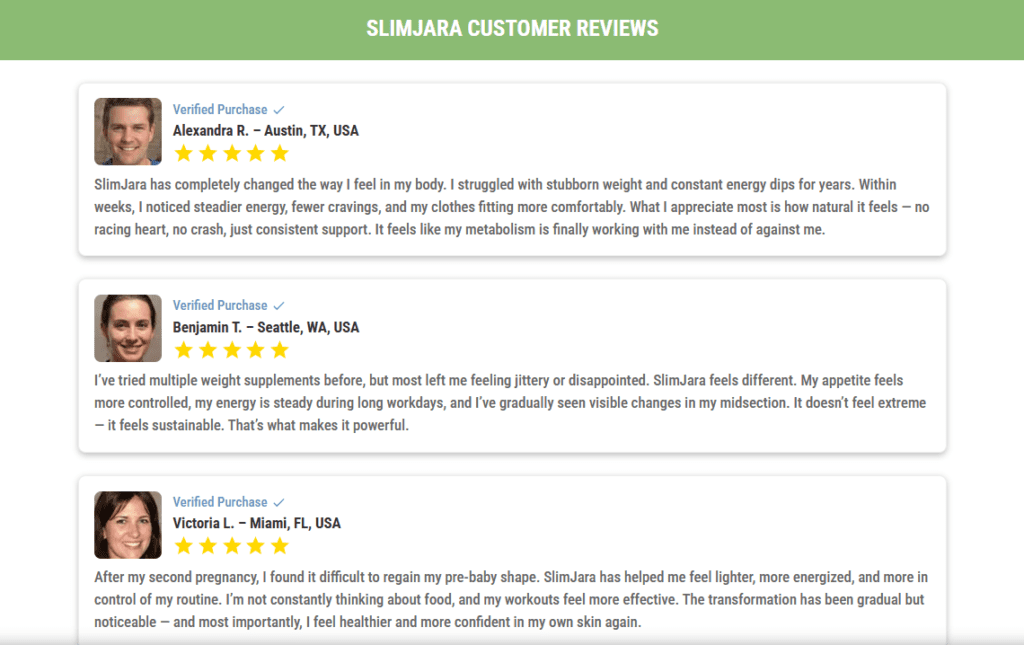The height and width of the screenshot is (645, 1024).
Task: Click the checkmark beside Benjamin's Verified Purchase
Action: tap(279, 306)
